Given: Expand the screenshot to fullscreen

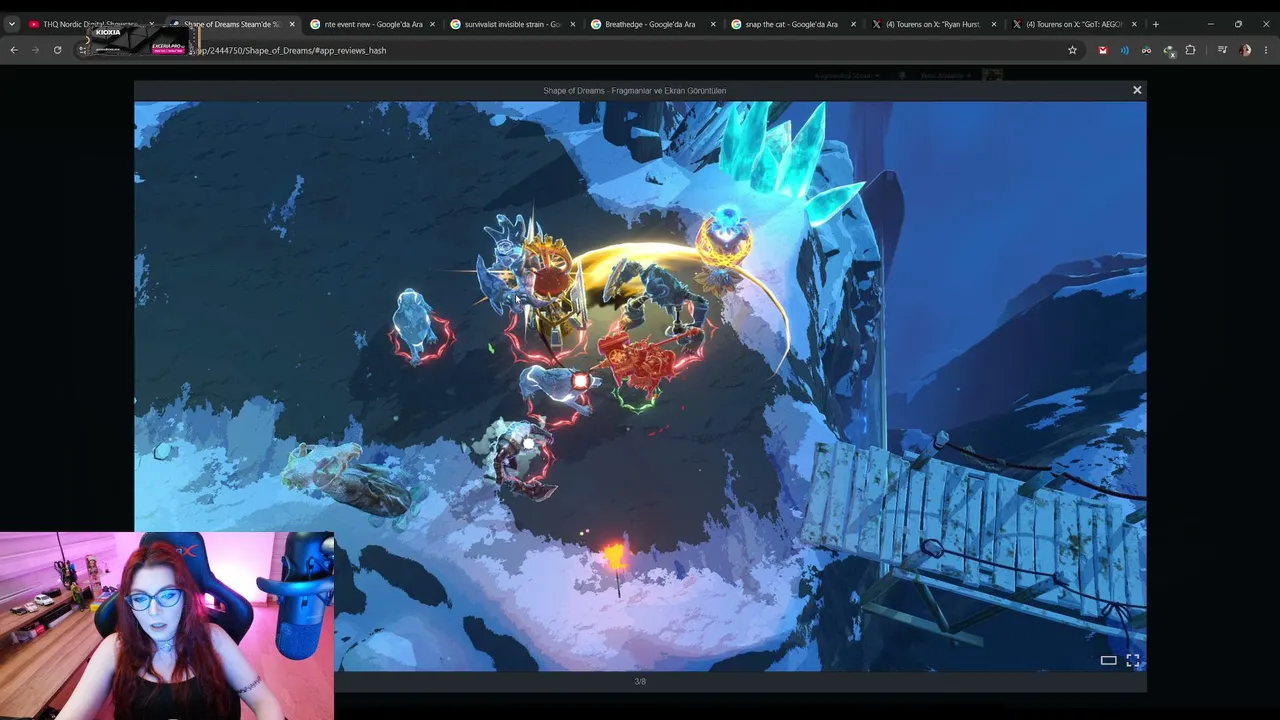Looking at the screenshot, I should (1133, 660).
